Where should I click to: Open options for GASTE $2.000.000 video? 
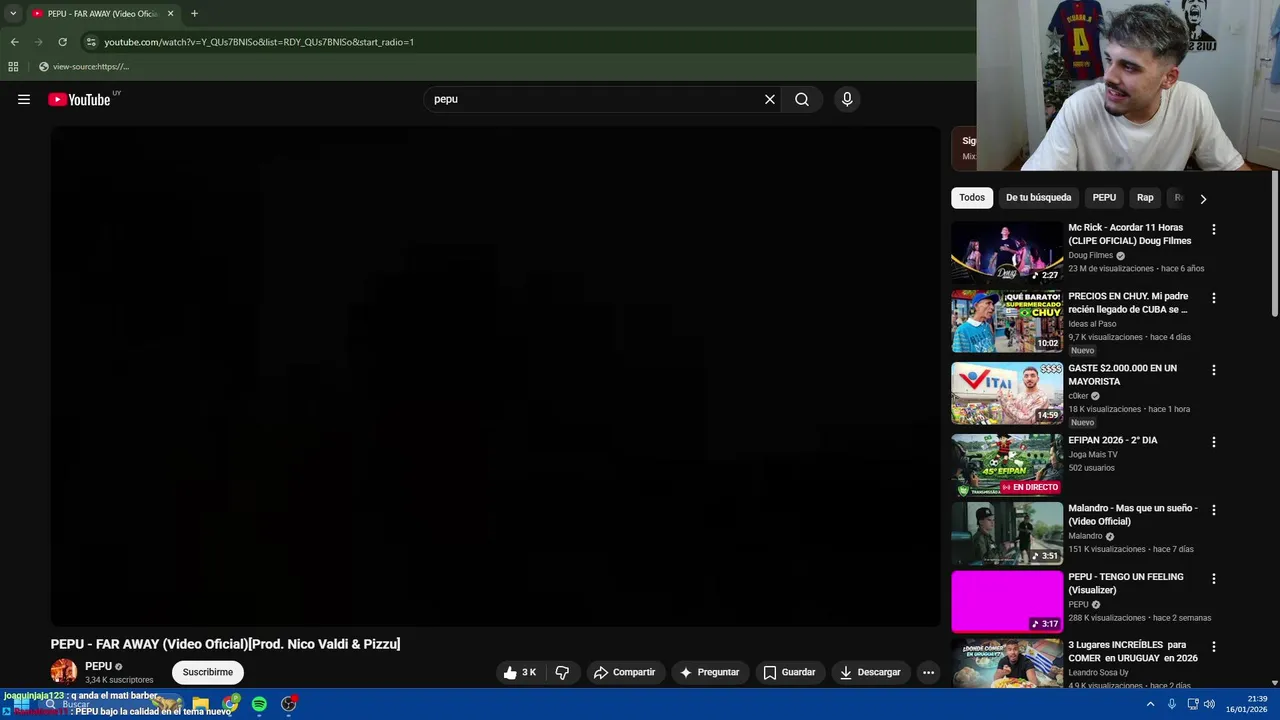(1214, 370)
